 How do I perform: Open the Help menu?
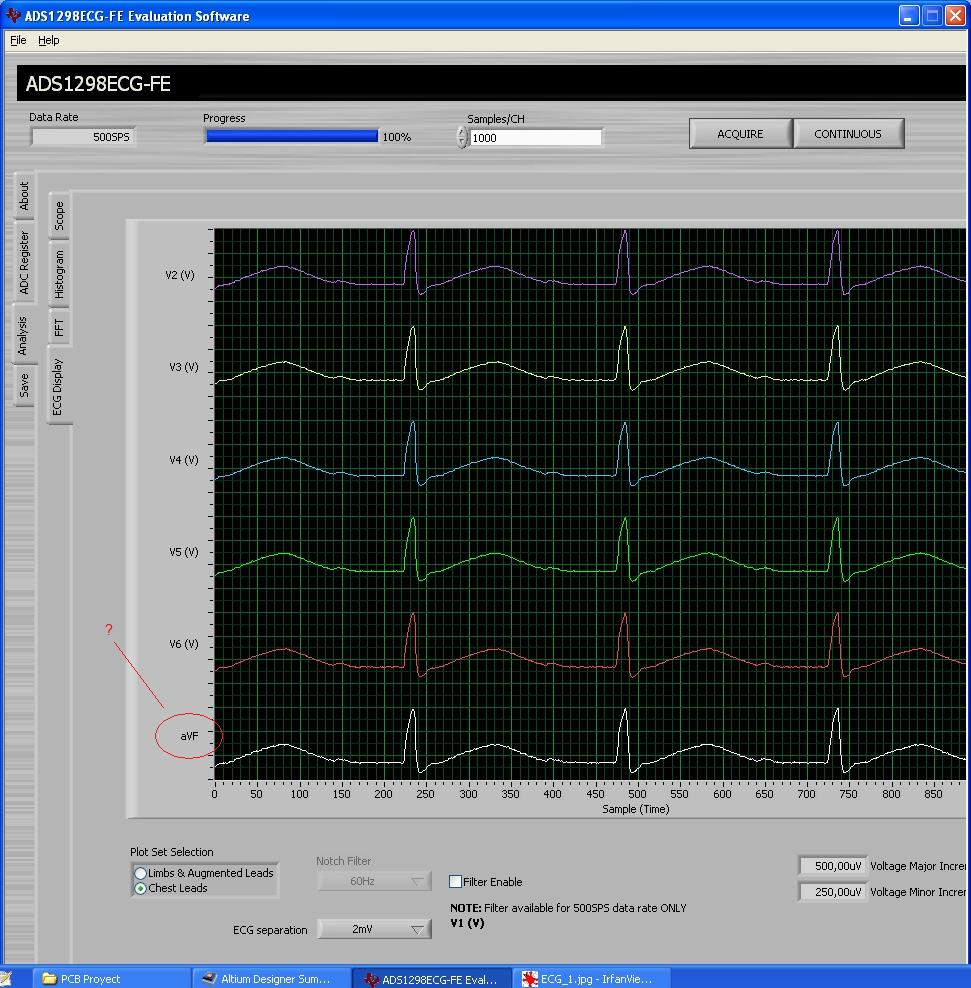coord(49,40)
